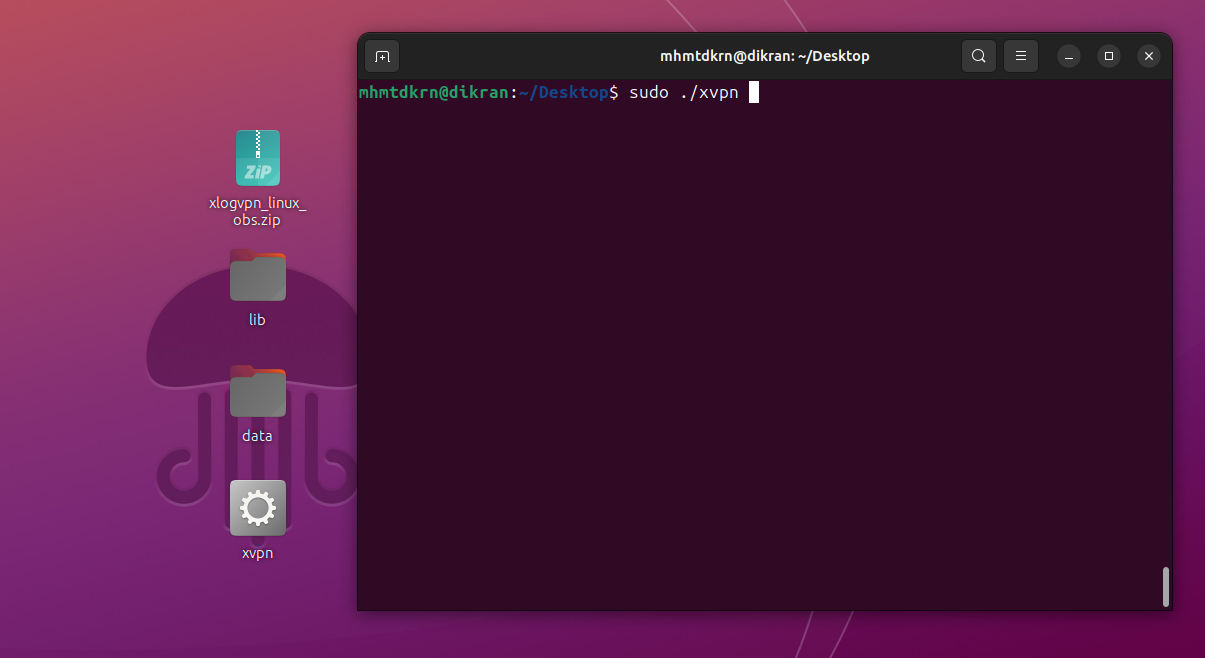
Task: Click the xlogvpn_linux_obs.zip file name label
Action: [x=257, y=211]
